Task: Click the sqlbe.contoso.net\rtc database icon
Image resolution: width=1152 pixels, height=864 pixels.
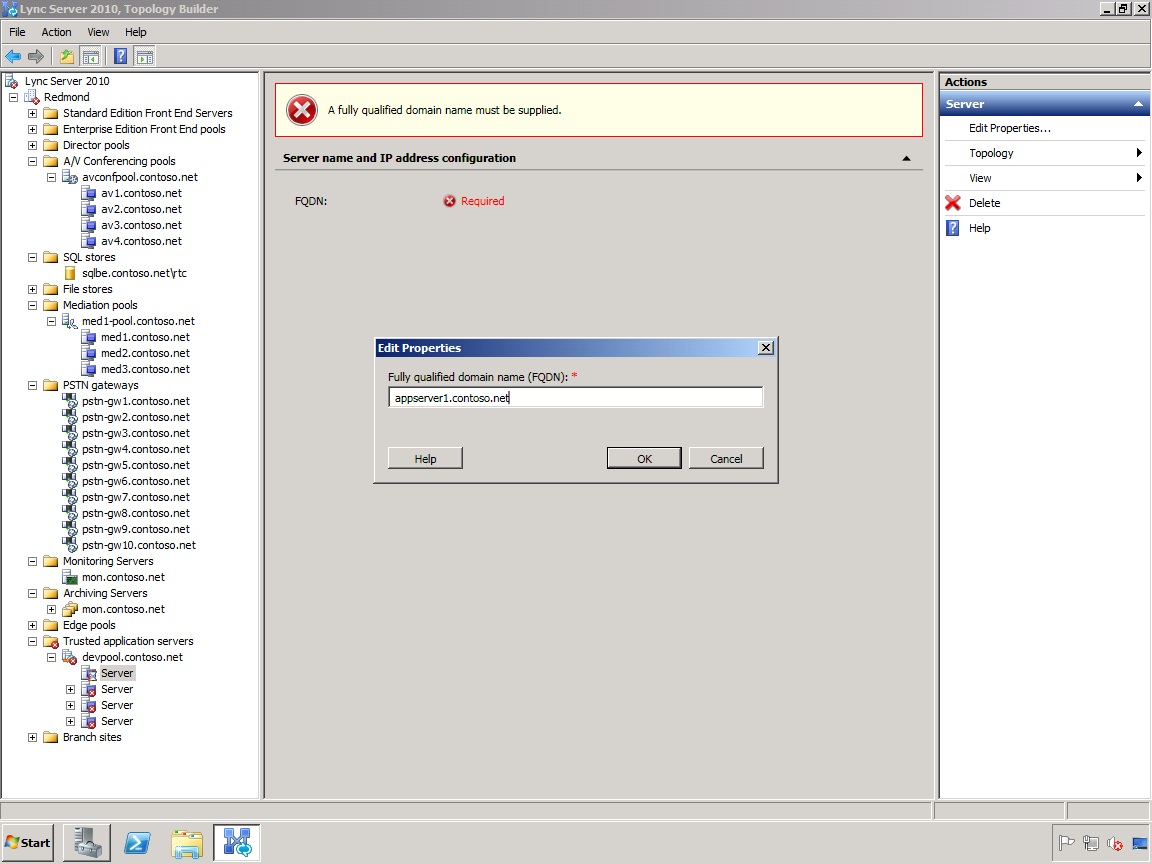Action: [70, 273]
